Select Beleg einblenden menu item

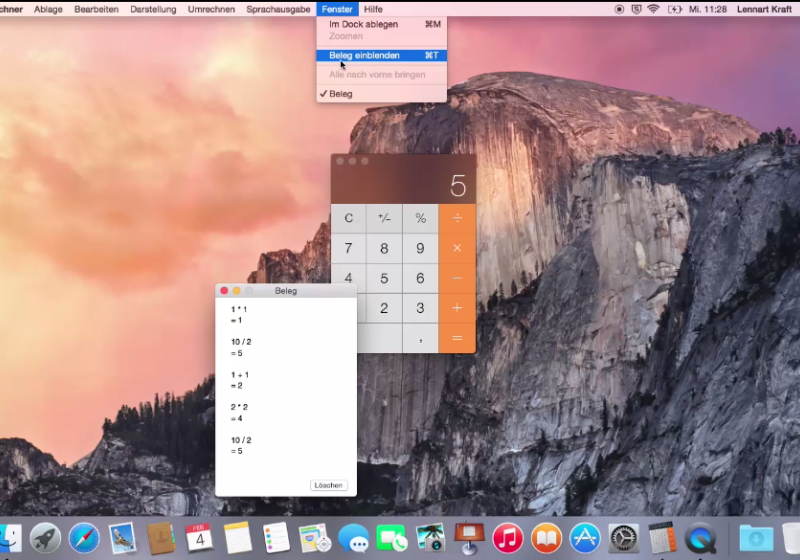pyautogui.click(x=364, y=55)
